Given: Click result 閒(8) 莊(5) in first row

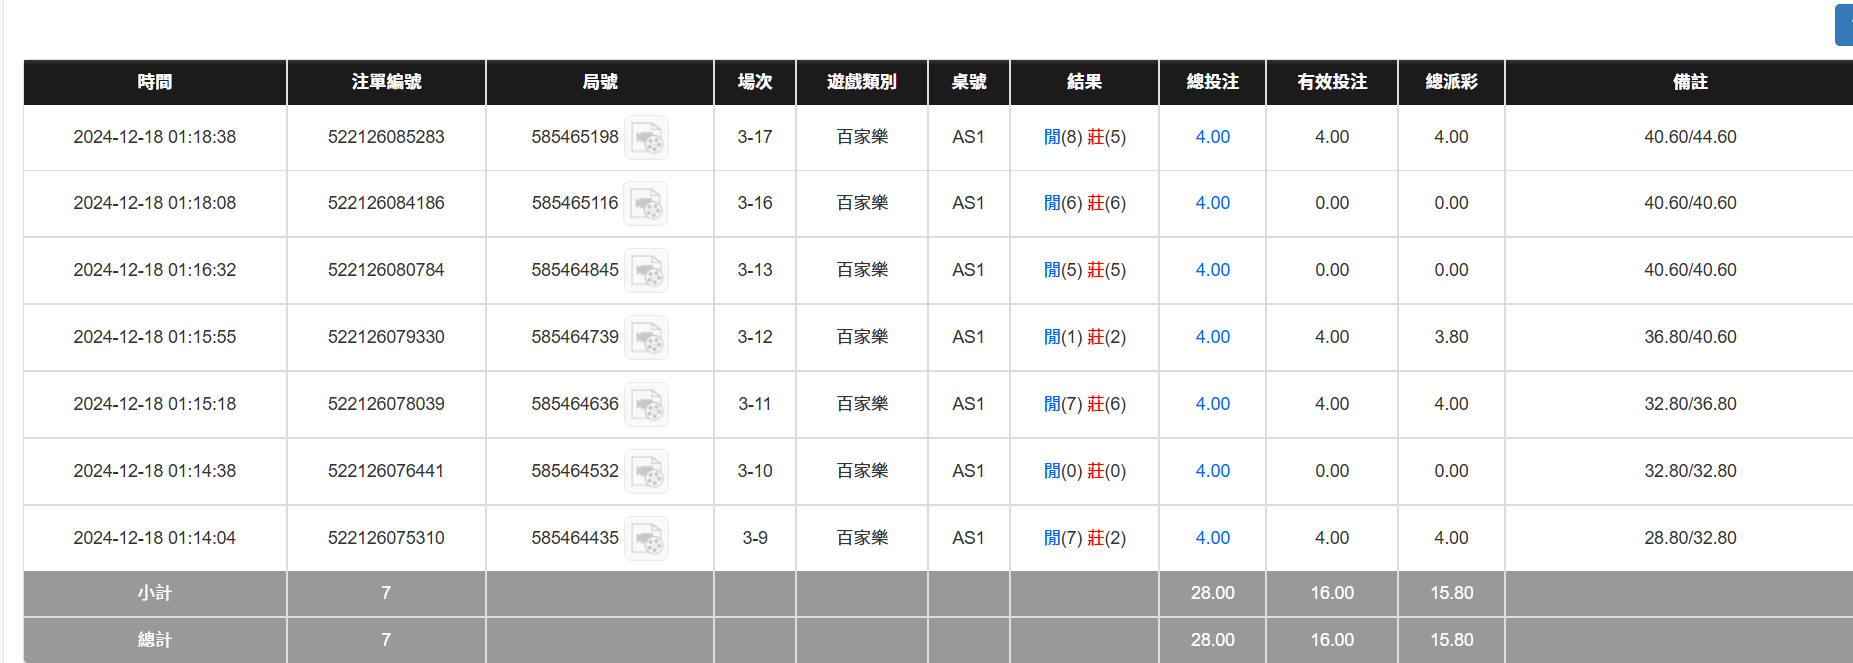Looking at the screenshot, I should (x=1084, y=137).
